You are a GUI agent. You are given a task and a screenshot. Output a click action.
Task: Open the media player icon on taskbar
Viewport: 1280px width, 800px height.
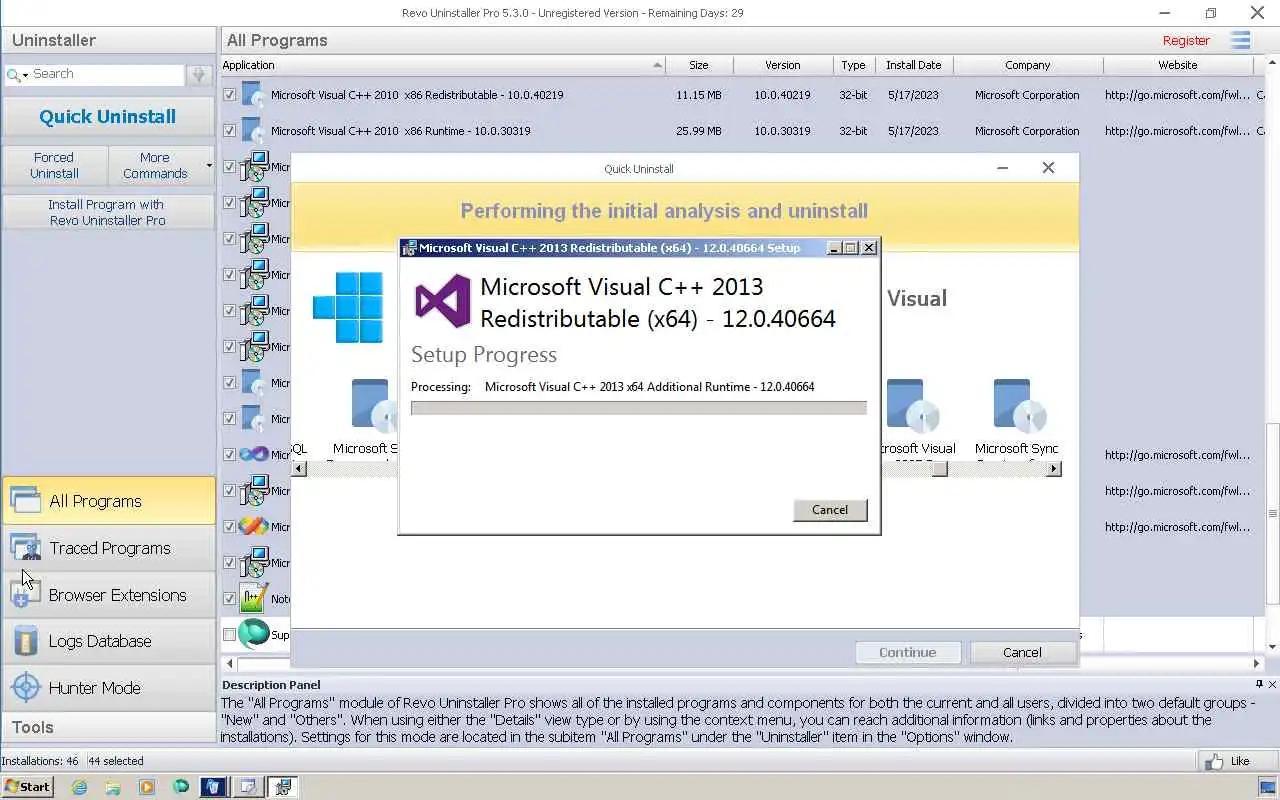(x=147, y=787)
